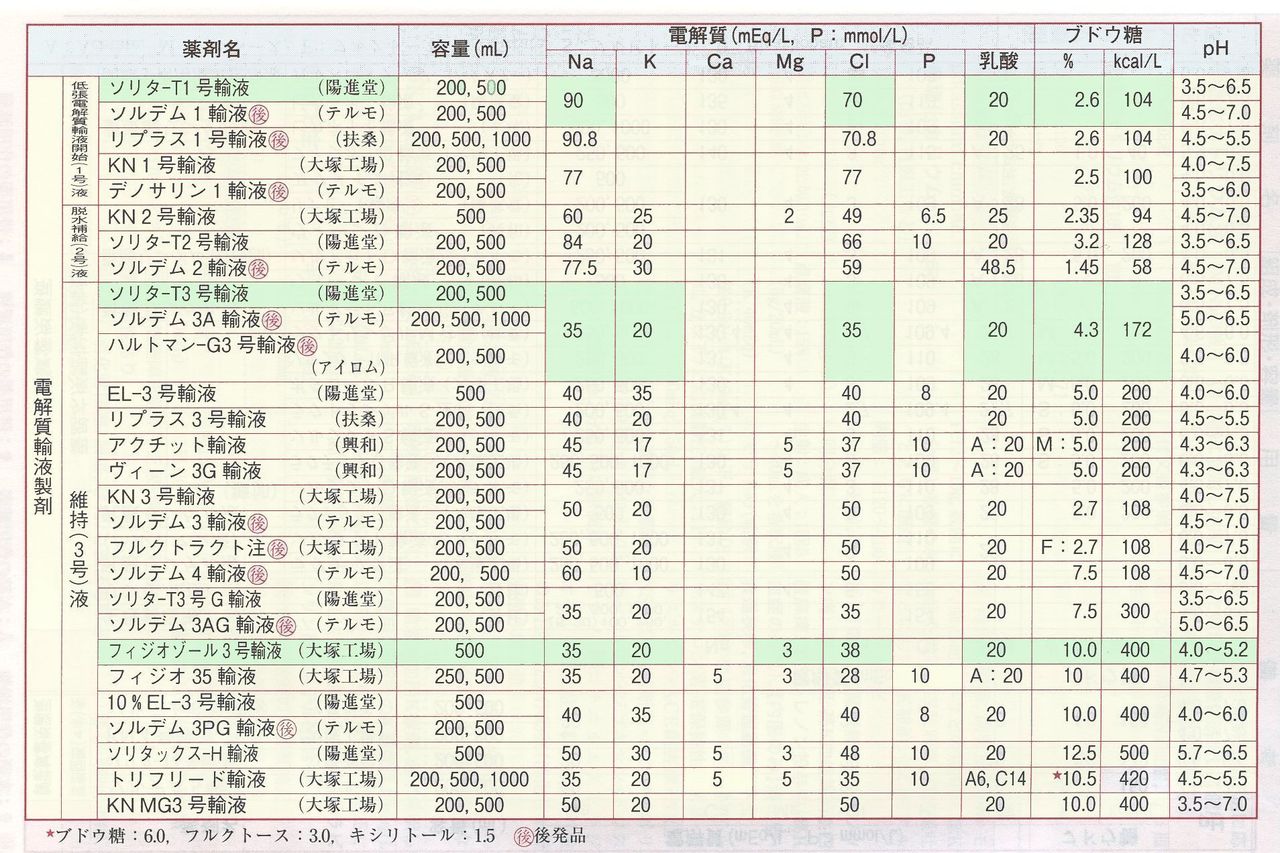Select the pH range 4.0～5.2
1280x853 pixels.
tap(1215, 651)
